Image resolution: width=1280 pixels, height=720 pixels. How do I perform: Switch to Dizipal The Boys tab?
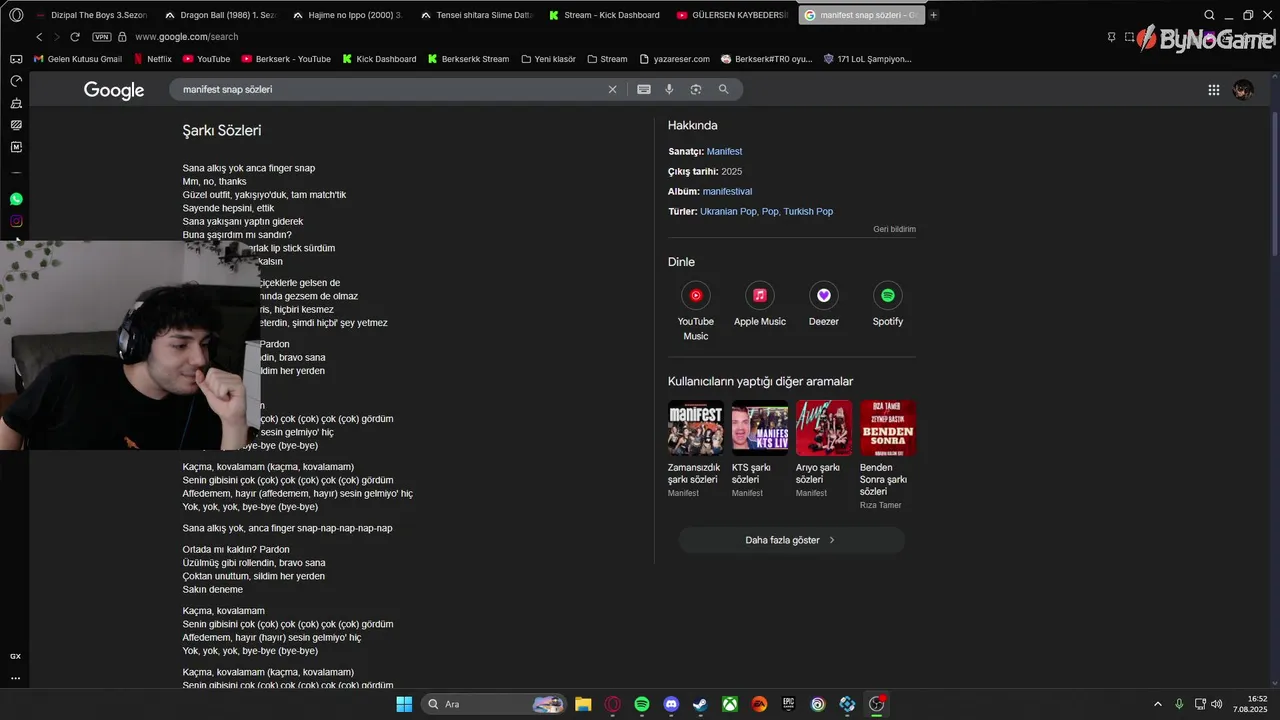pos(91,15)
